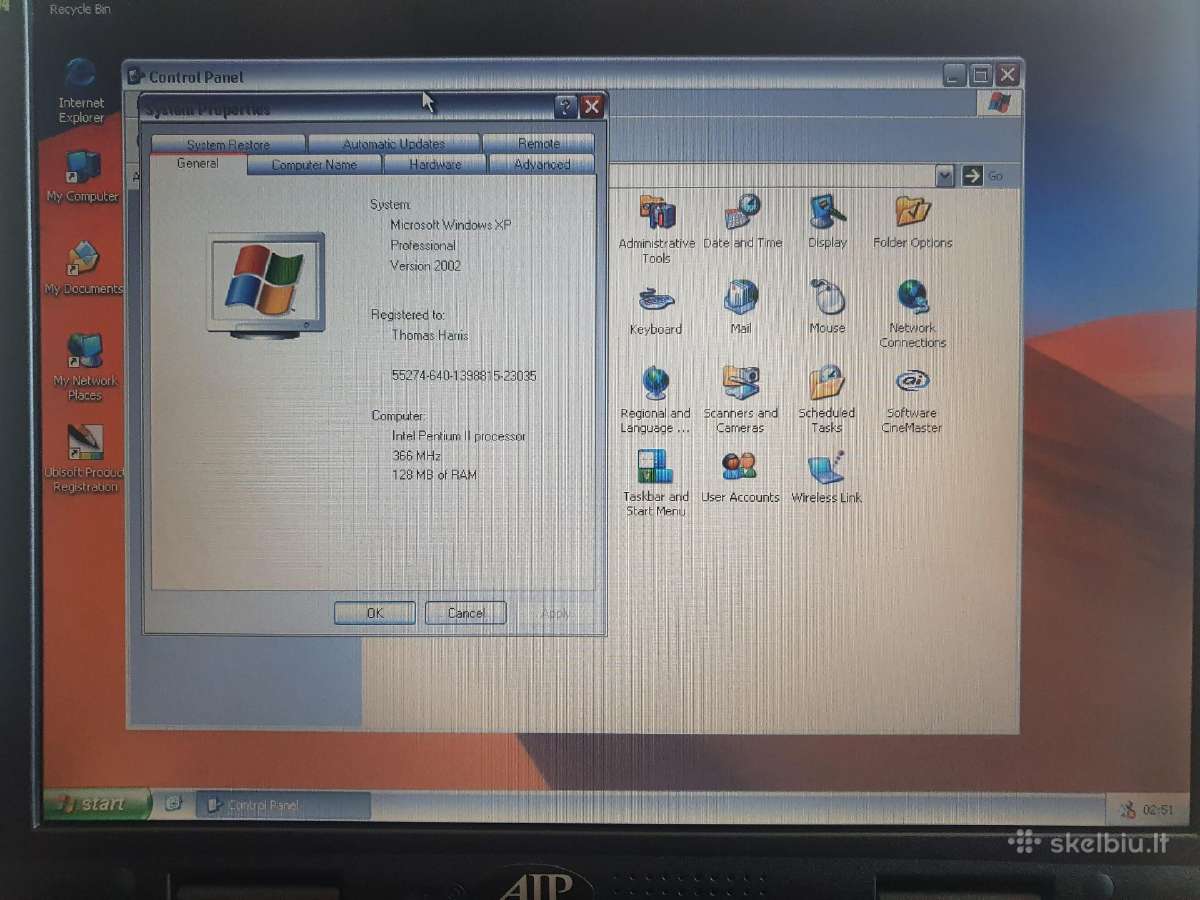This screenshot has height=900, width=1200.
Task: Click the 02:51 taskbar clock
Action: pyautogui.click(x=1158, y=810)
